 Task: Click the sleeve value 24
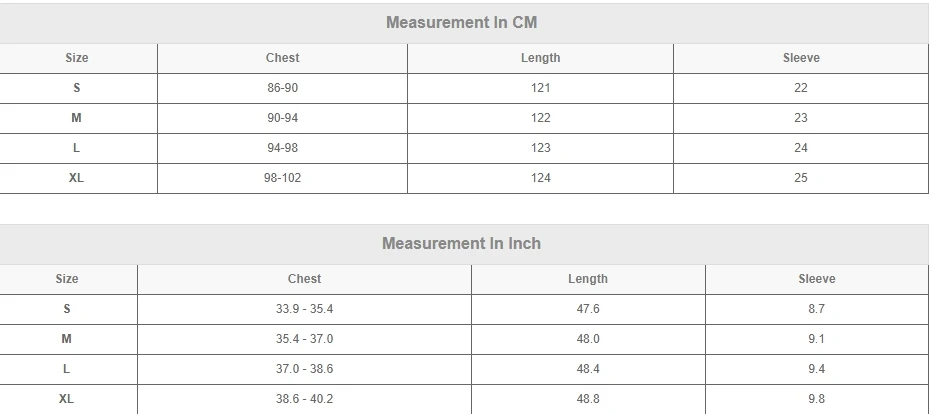[x=800, y=148]
